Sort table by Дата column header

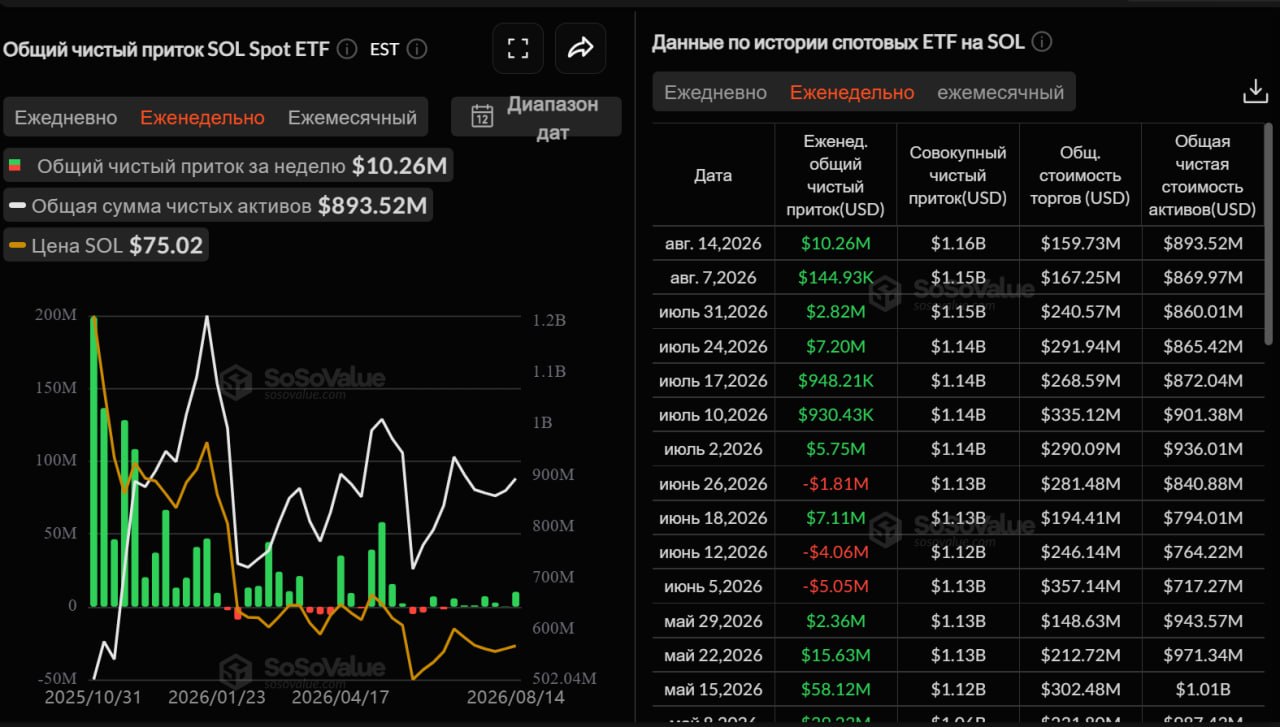[x=713, y=175]
